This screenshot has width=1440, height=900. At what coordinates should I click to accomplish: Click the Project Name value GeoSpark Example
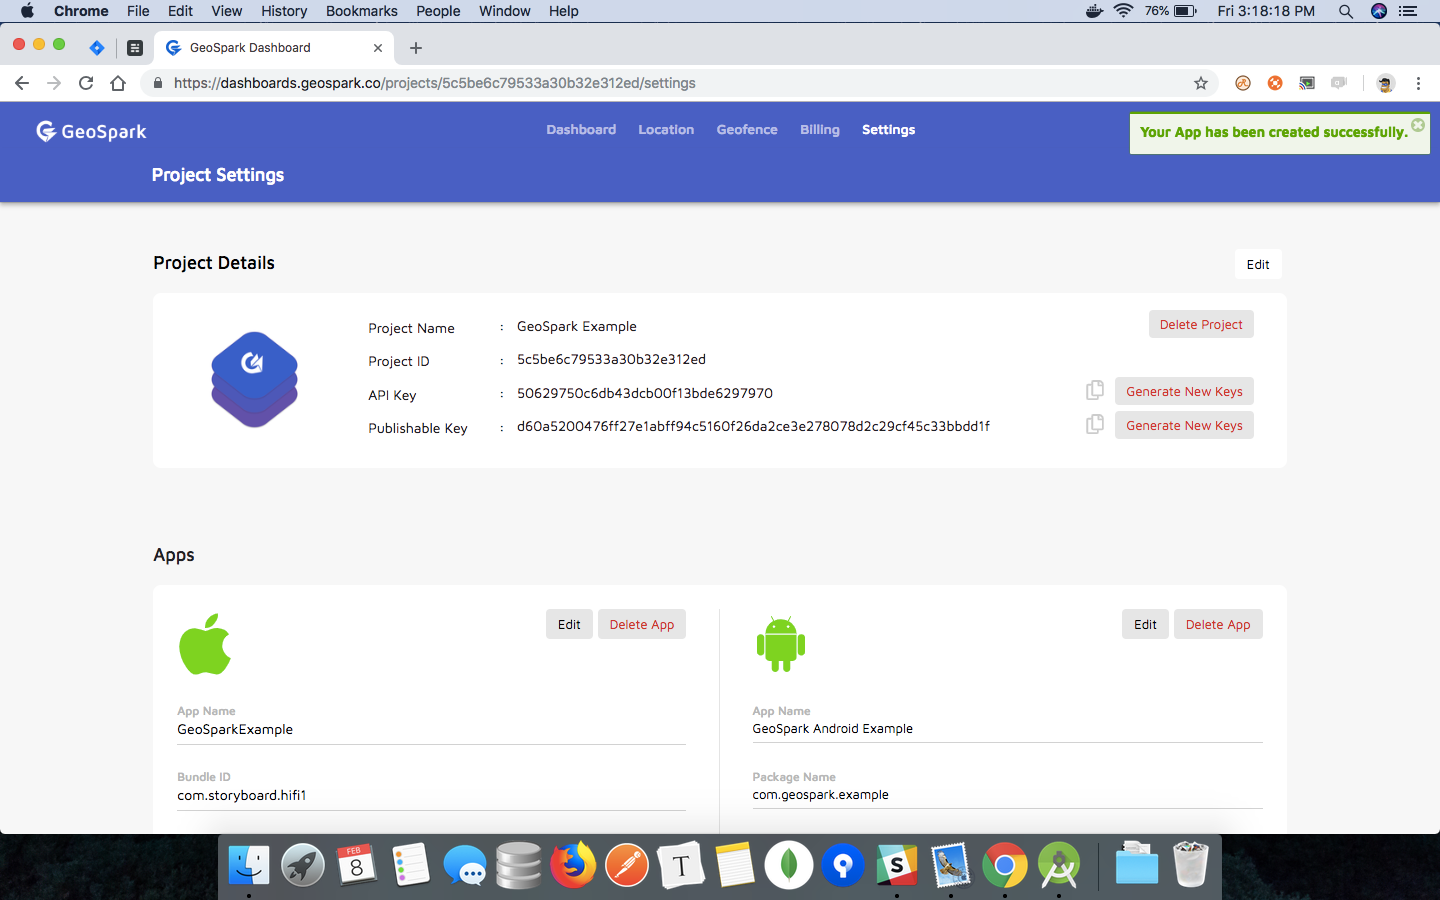click(577, 326)
